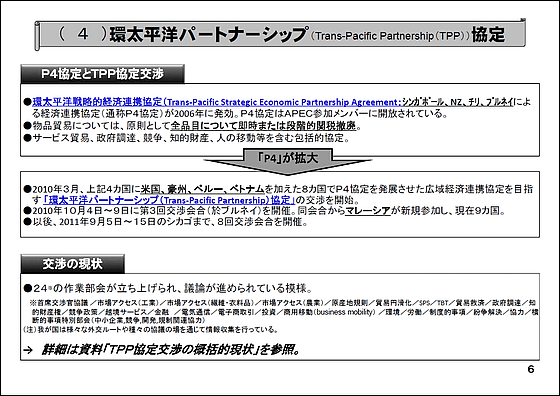Click the line starting サービス貿易、政府調達

click(187, 138)
